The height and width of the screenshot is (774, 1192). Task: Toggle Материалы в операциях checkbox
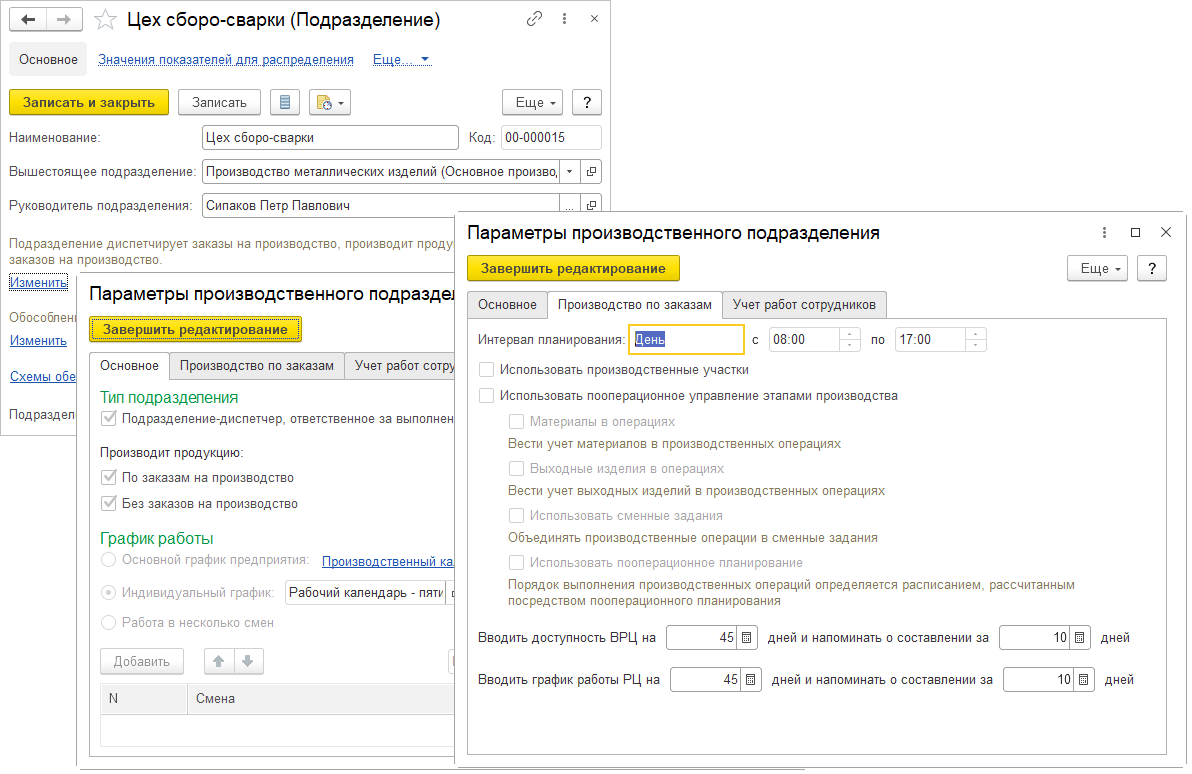click(516, 421)
